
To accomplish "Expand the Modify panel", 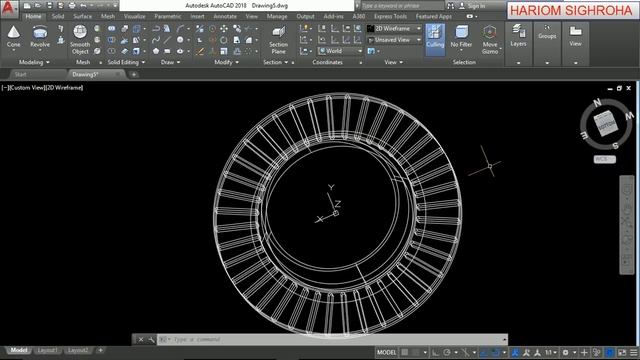I will pyautogui.click(x=227, y=62).
